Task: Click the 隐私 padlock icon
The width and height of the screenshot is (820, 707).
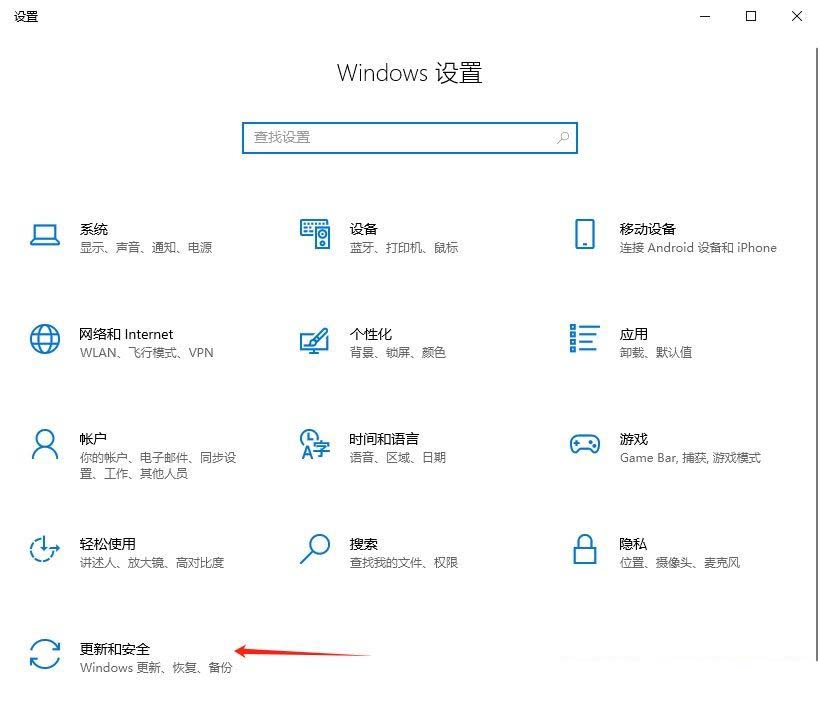Action: point(585,549)
